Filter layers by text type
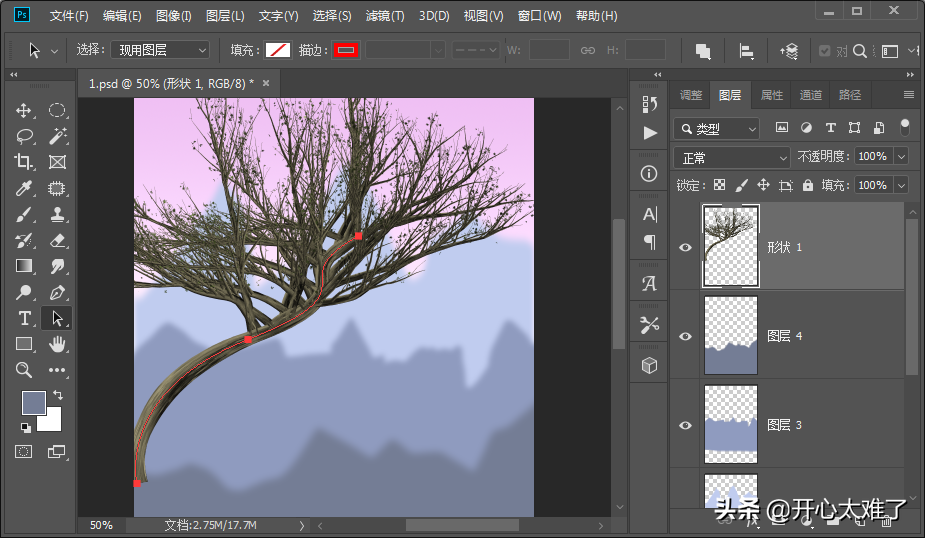Screen dimensions: 925x538 coord(831,127)
